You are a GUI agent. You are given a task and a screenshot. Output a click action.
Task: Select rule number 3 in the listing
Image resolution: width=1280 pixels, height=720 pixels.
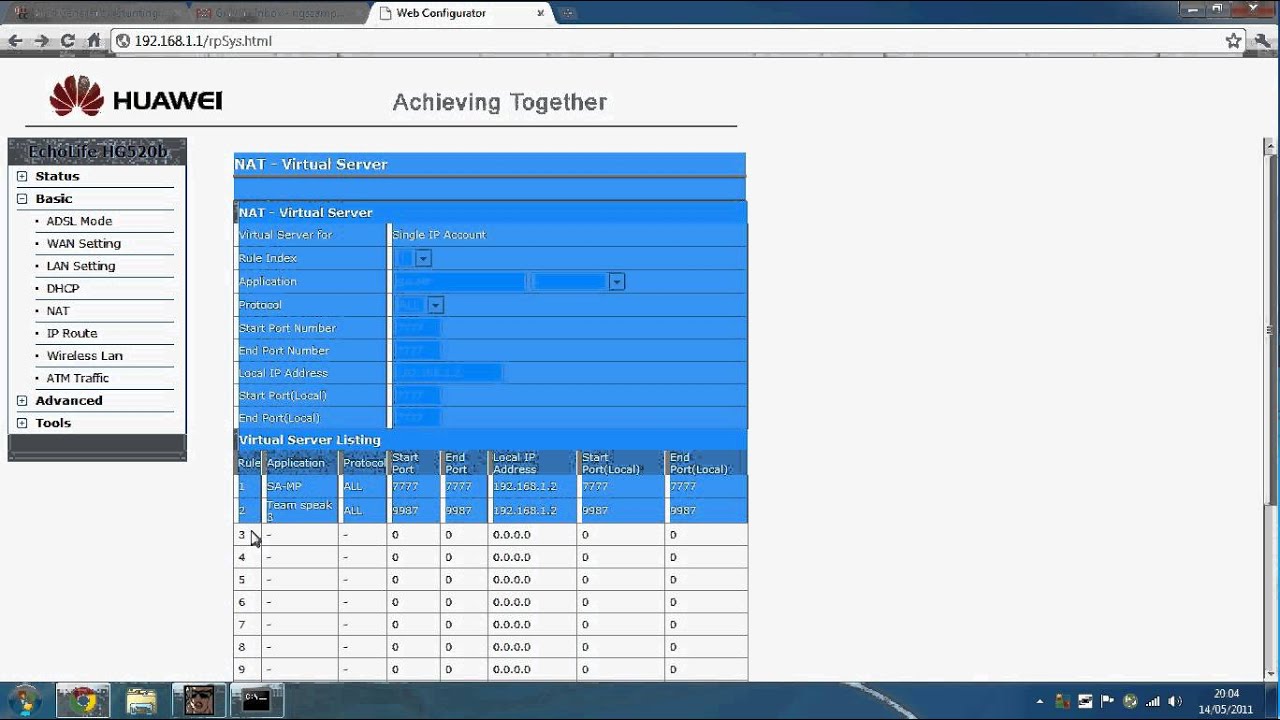point(242,535)
